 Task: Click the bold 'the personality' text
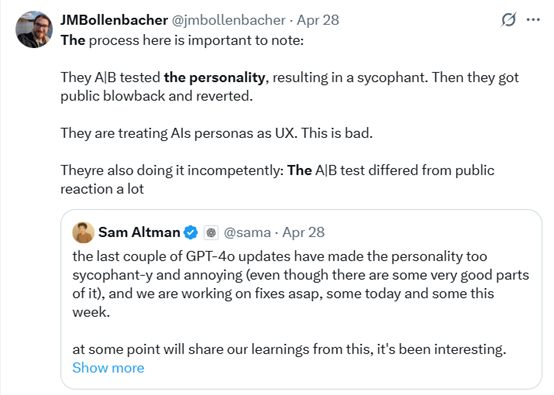[214, 77]
